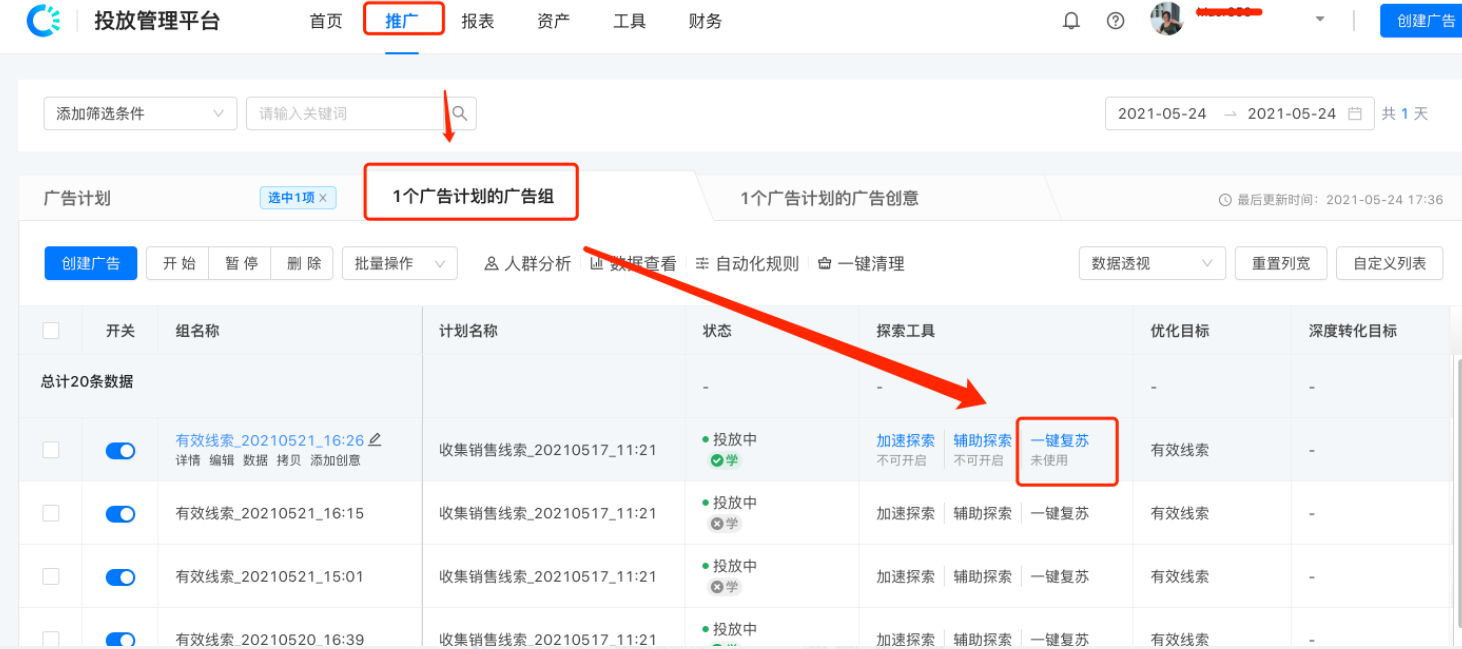Open the 批量操作 batch operations dropdown
Image resolution: width=1462 pixels, height=649 pixels.
point(399,263)
